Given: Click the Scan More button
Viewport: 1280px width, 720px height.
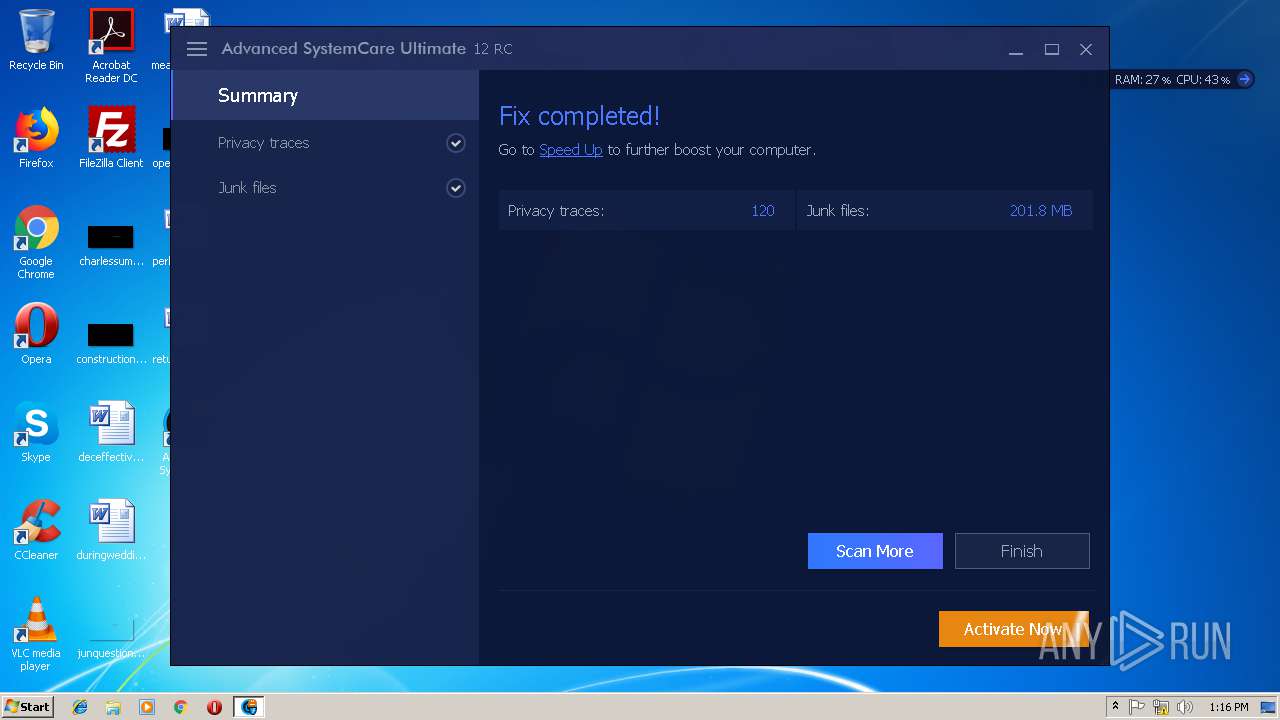Looking at the screenshot, I should [875, 551].
